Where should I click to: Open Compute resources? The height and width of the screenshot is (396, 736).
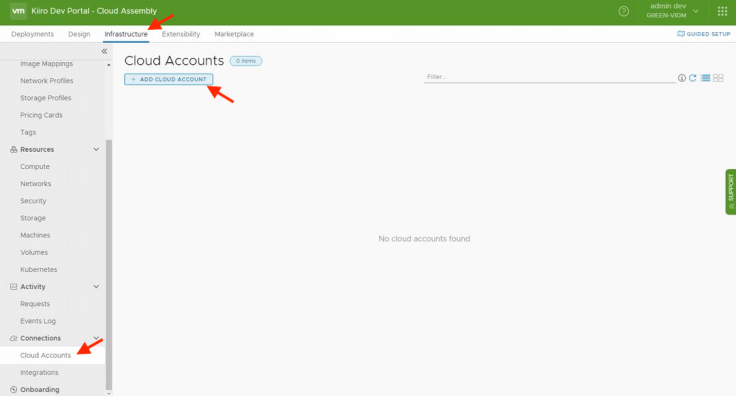pos(35,167)
